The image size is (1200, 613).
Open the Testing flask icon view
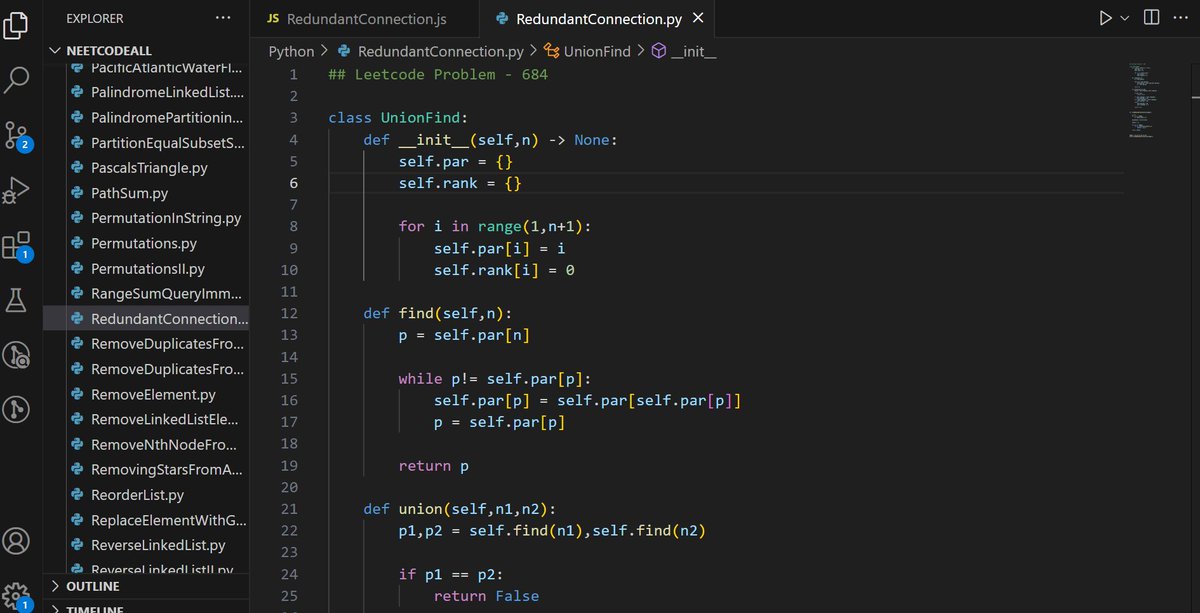17,299
